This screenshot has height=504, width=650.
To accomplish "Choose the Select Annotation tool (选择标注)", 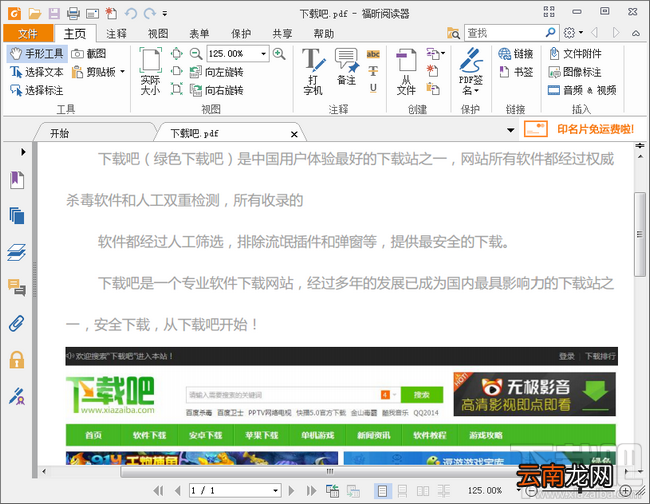I will pyautogui.click(x=36, y=90).
